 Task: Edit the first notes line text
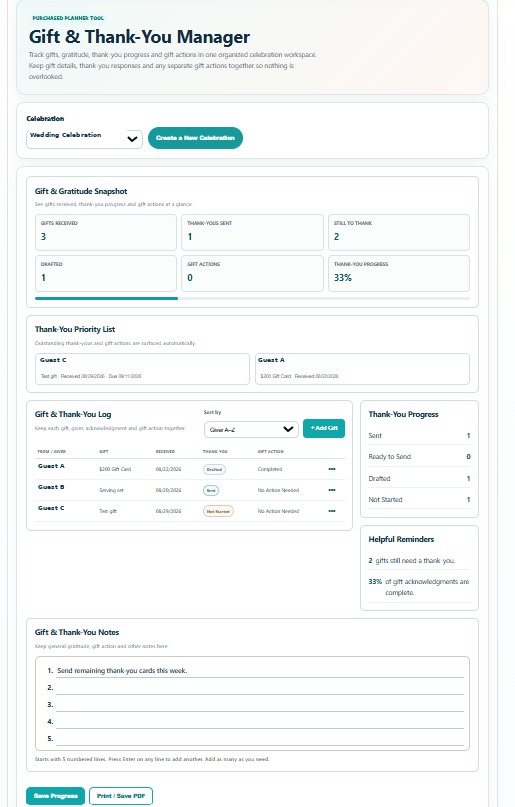[260, 671]
